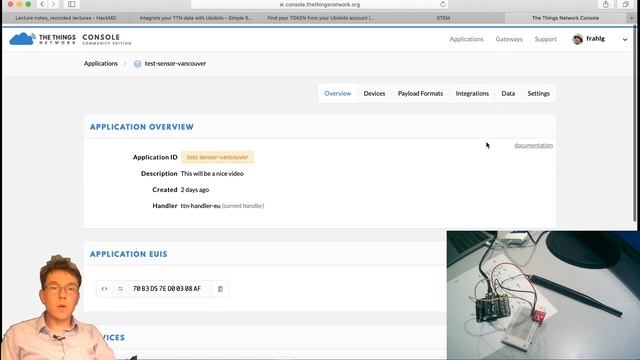Select the Integrations tab
This screenshot has width=640, height=360.
472,93
